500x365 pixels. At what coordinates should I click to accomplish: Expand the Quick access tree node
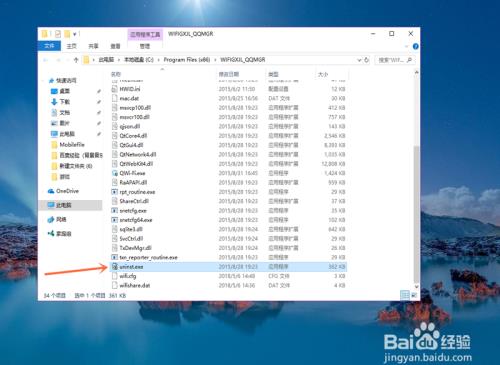click(x=44, y=80)
